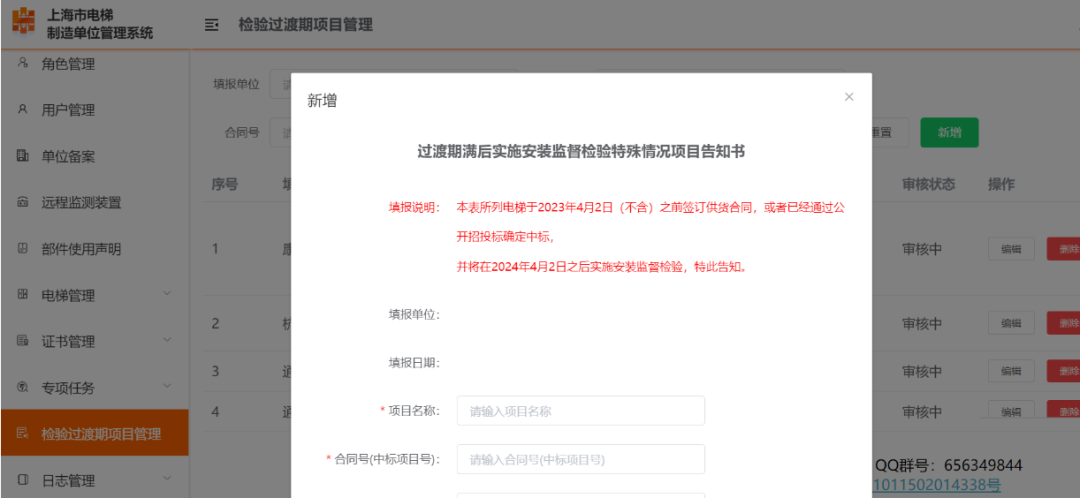Click the 电梯管理 sidebar icon

pos(23,295)
